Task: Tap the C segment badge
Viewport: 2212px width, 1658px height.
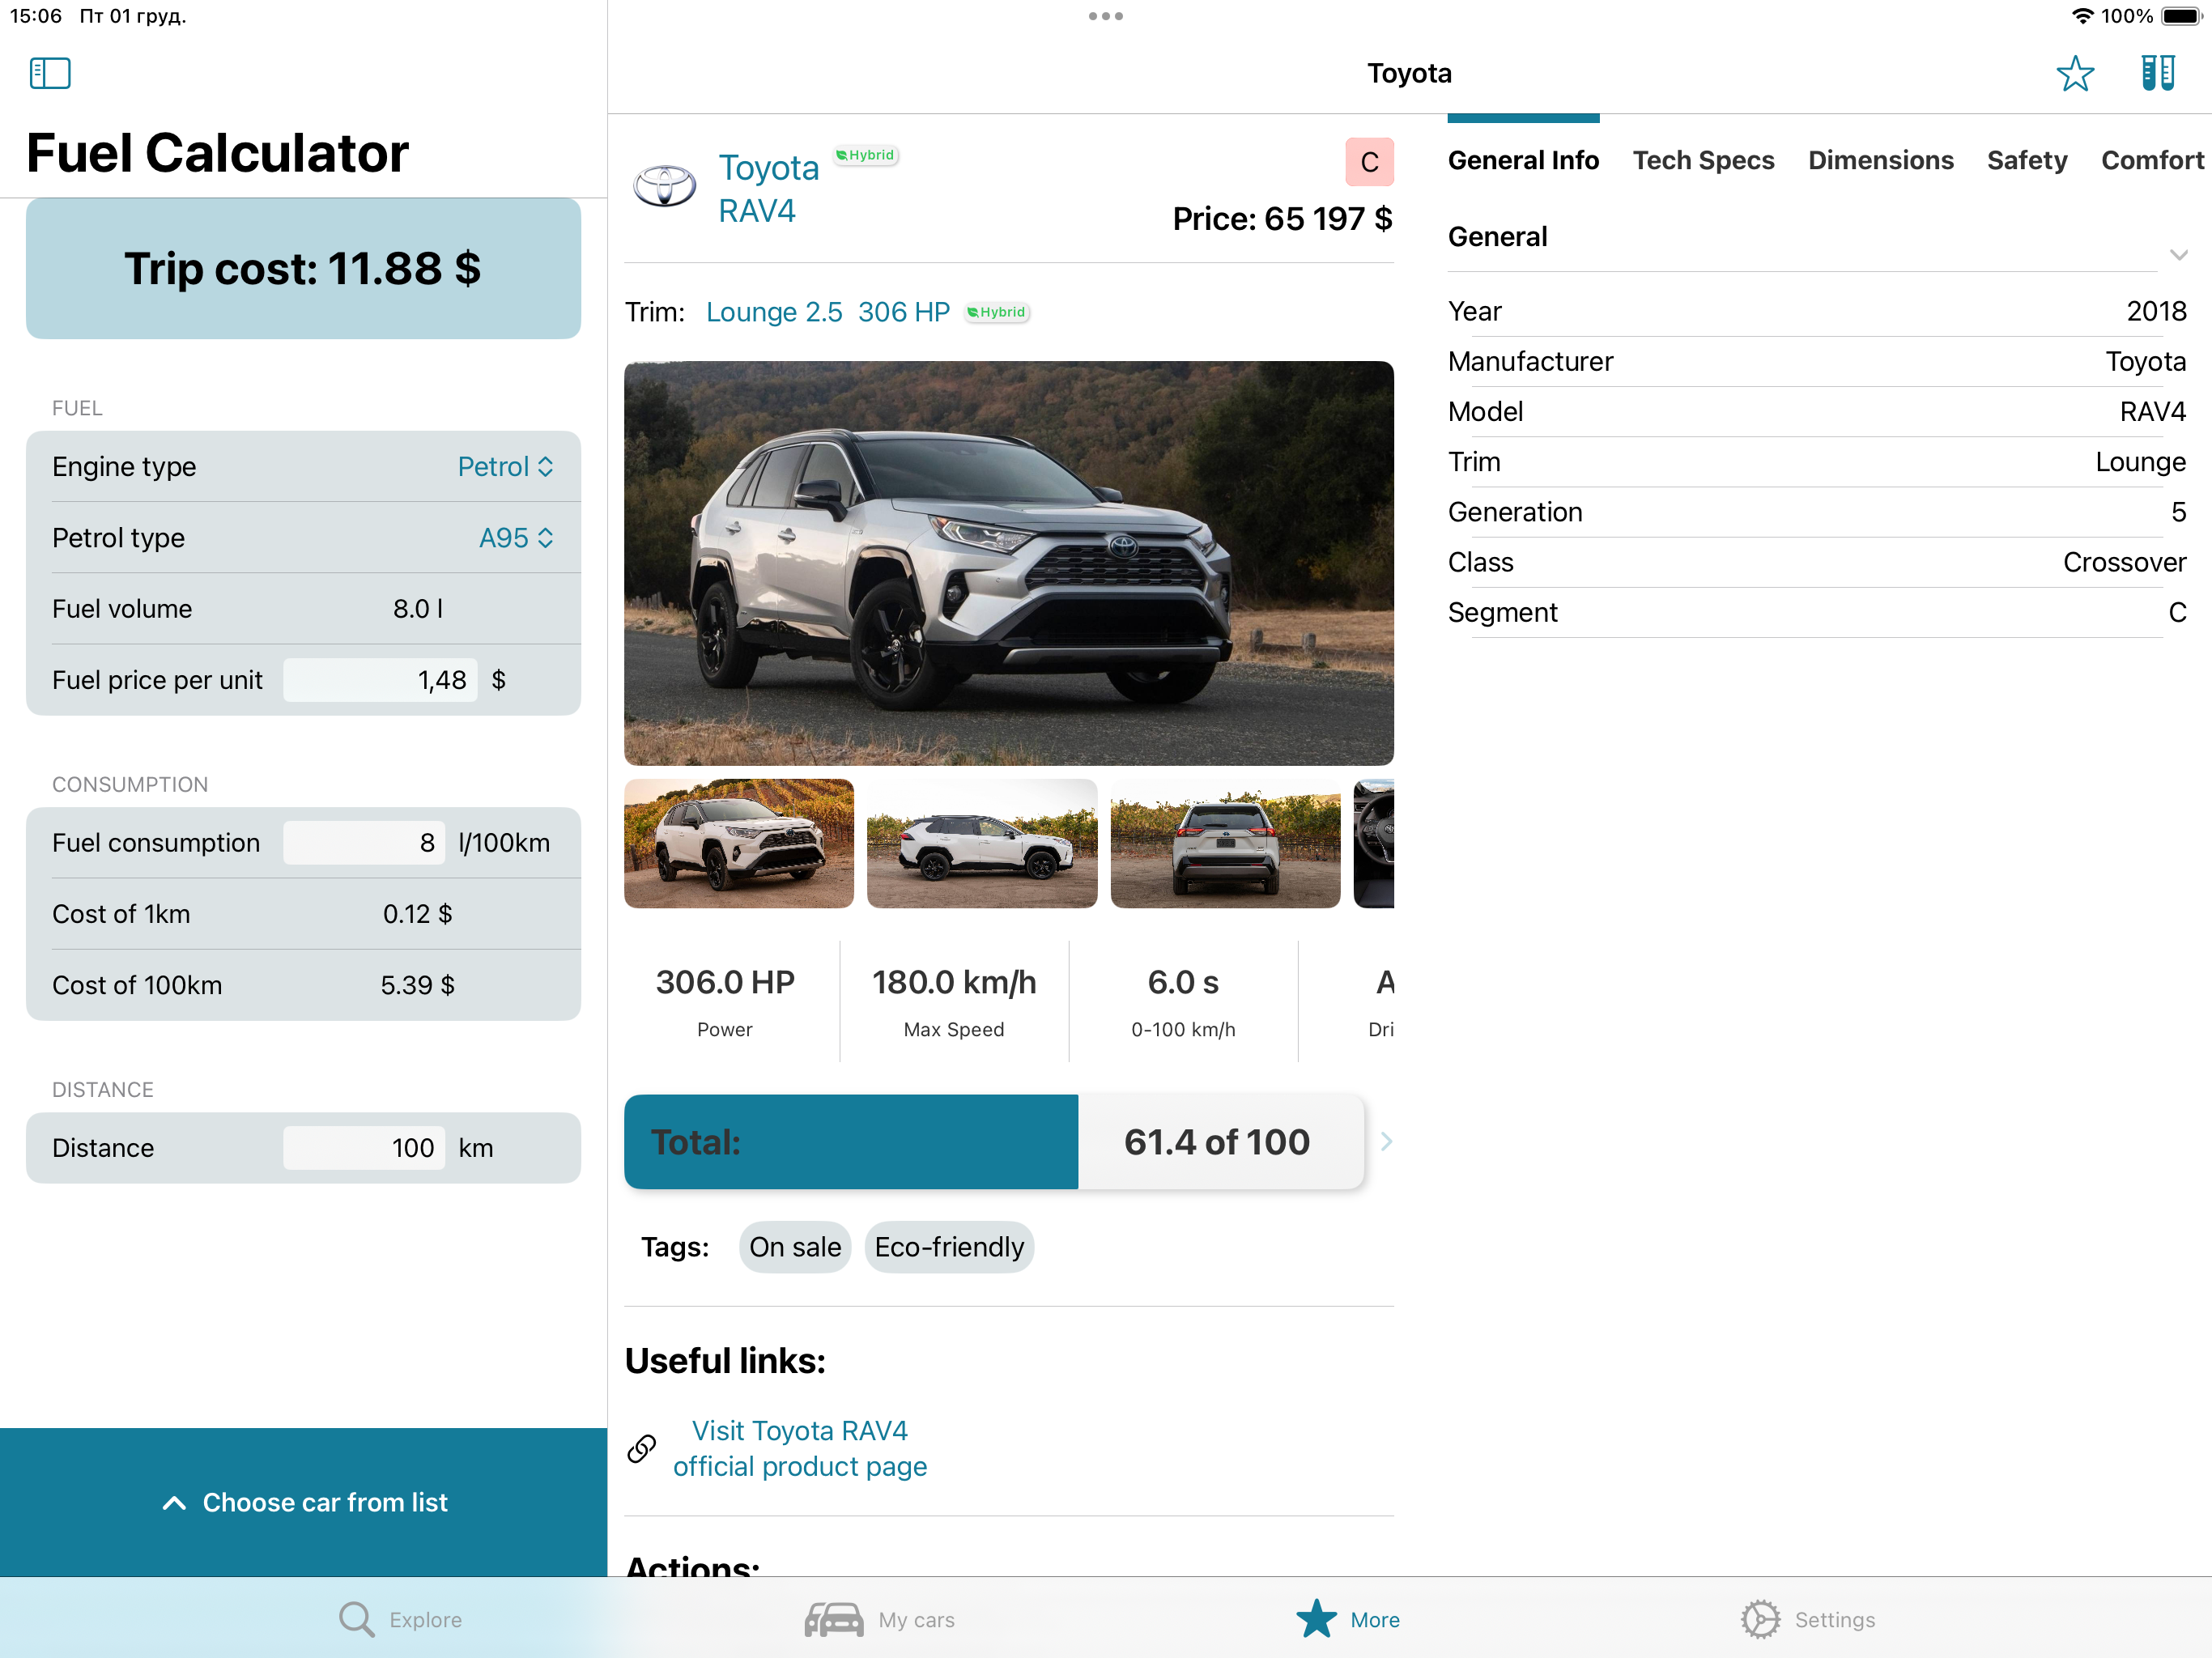Action: [x=1369, y=162]
